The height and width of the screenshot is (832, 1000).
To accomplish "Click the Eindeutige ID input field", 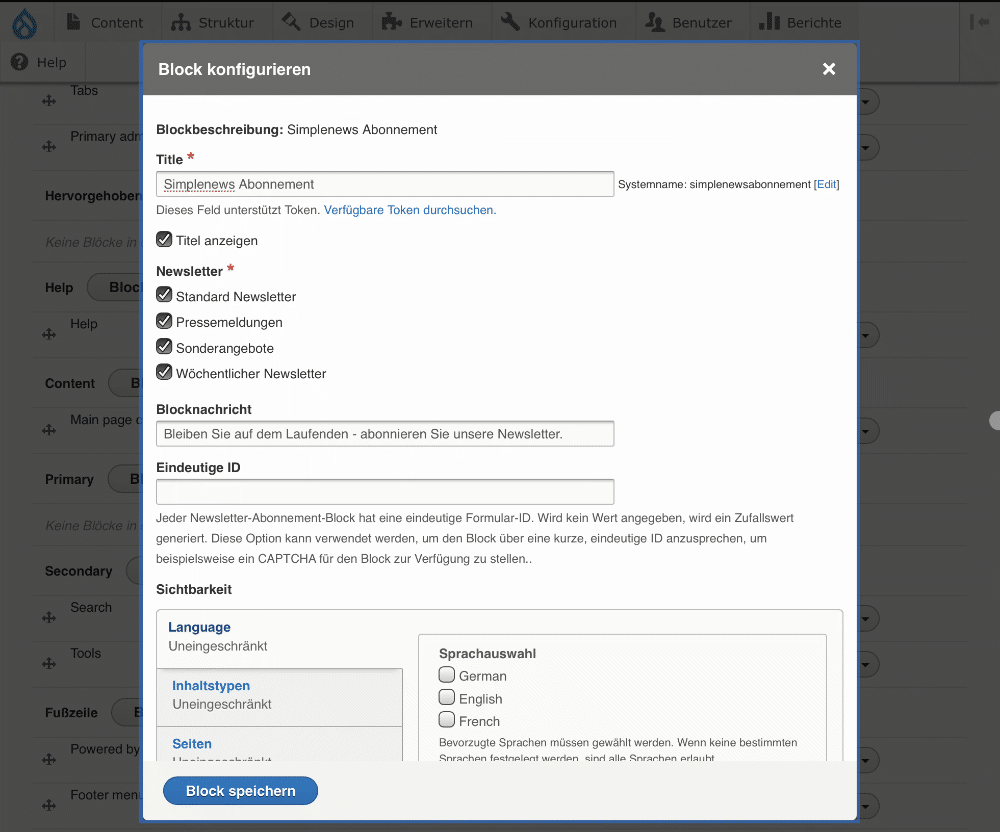I will 385,492.
